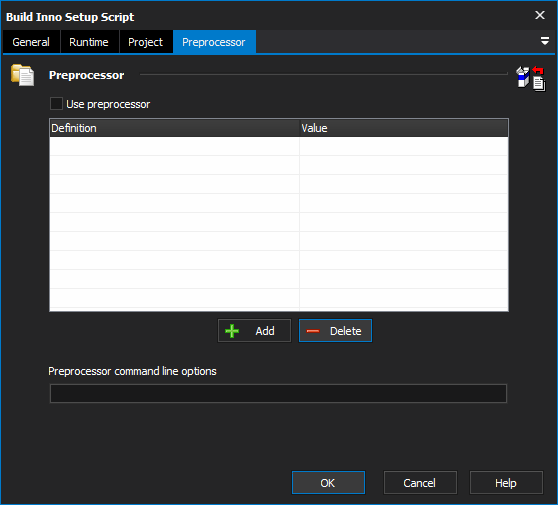The width and height of the screenshot is (558, 505).
Task: Select the first empty Definition cell
Action: pos(174,146)
